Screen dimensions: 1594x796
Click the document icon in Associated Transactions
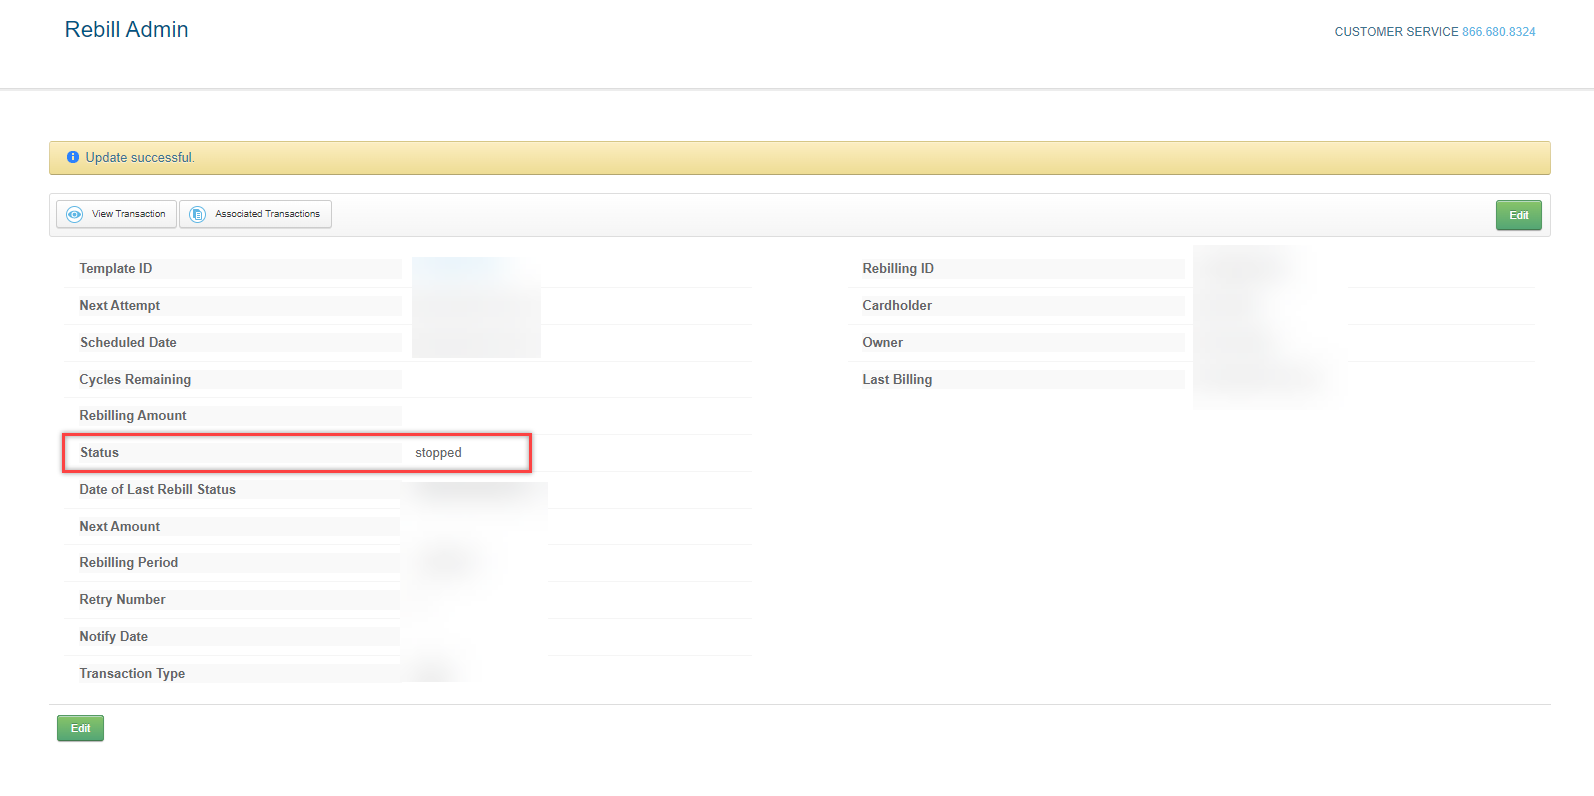[x=198, y=214]
